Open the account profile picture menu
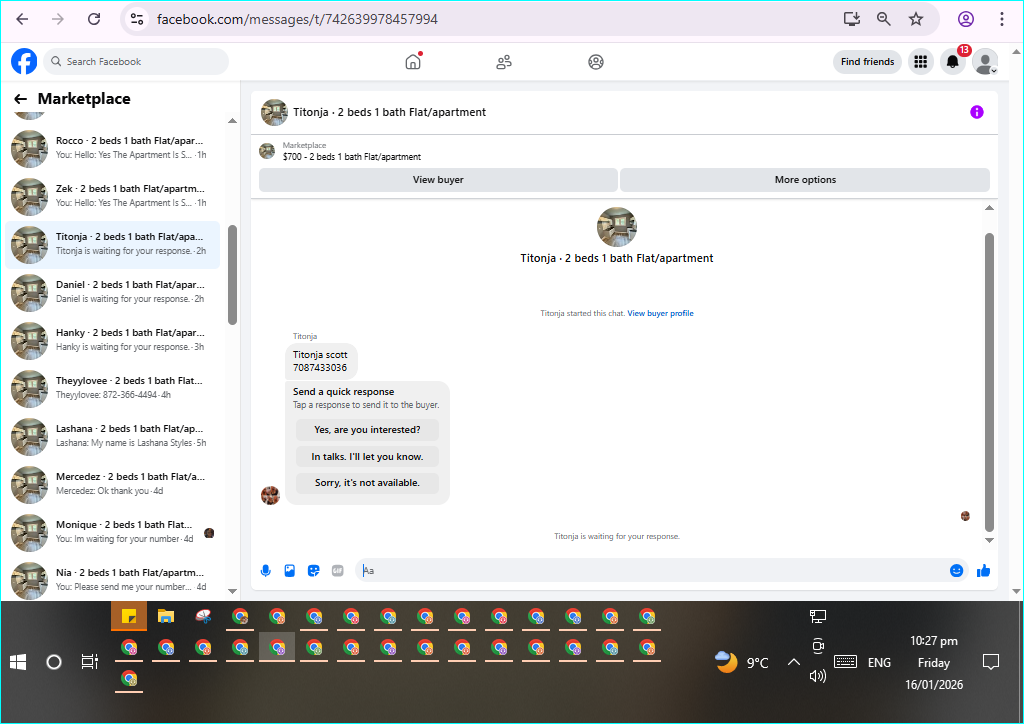 pos(985,61)
